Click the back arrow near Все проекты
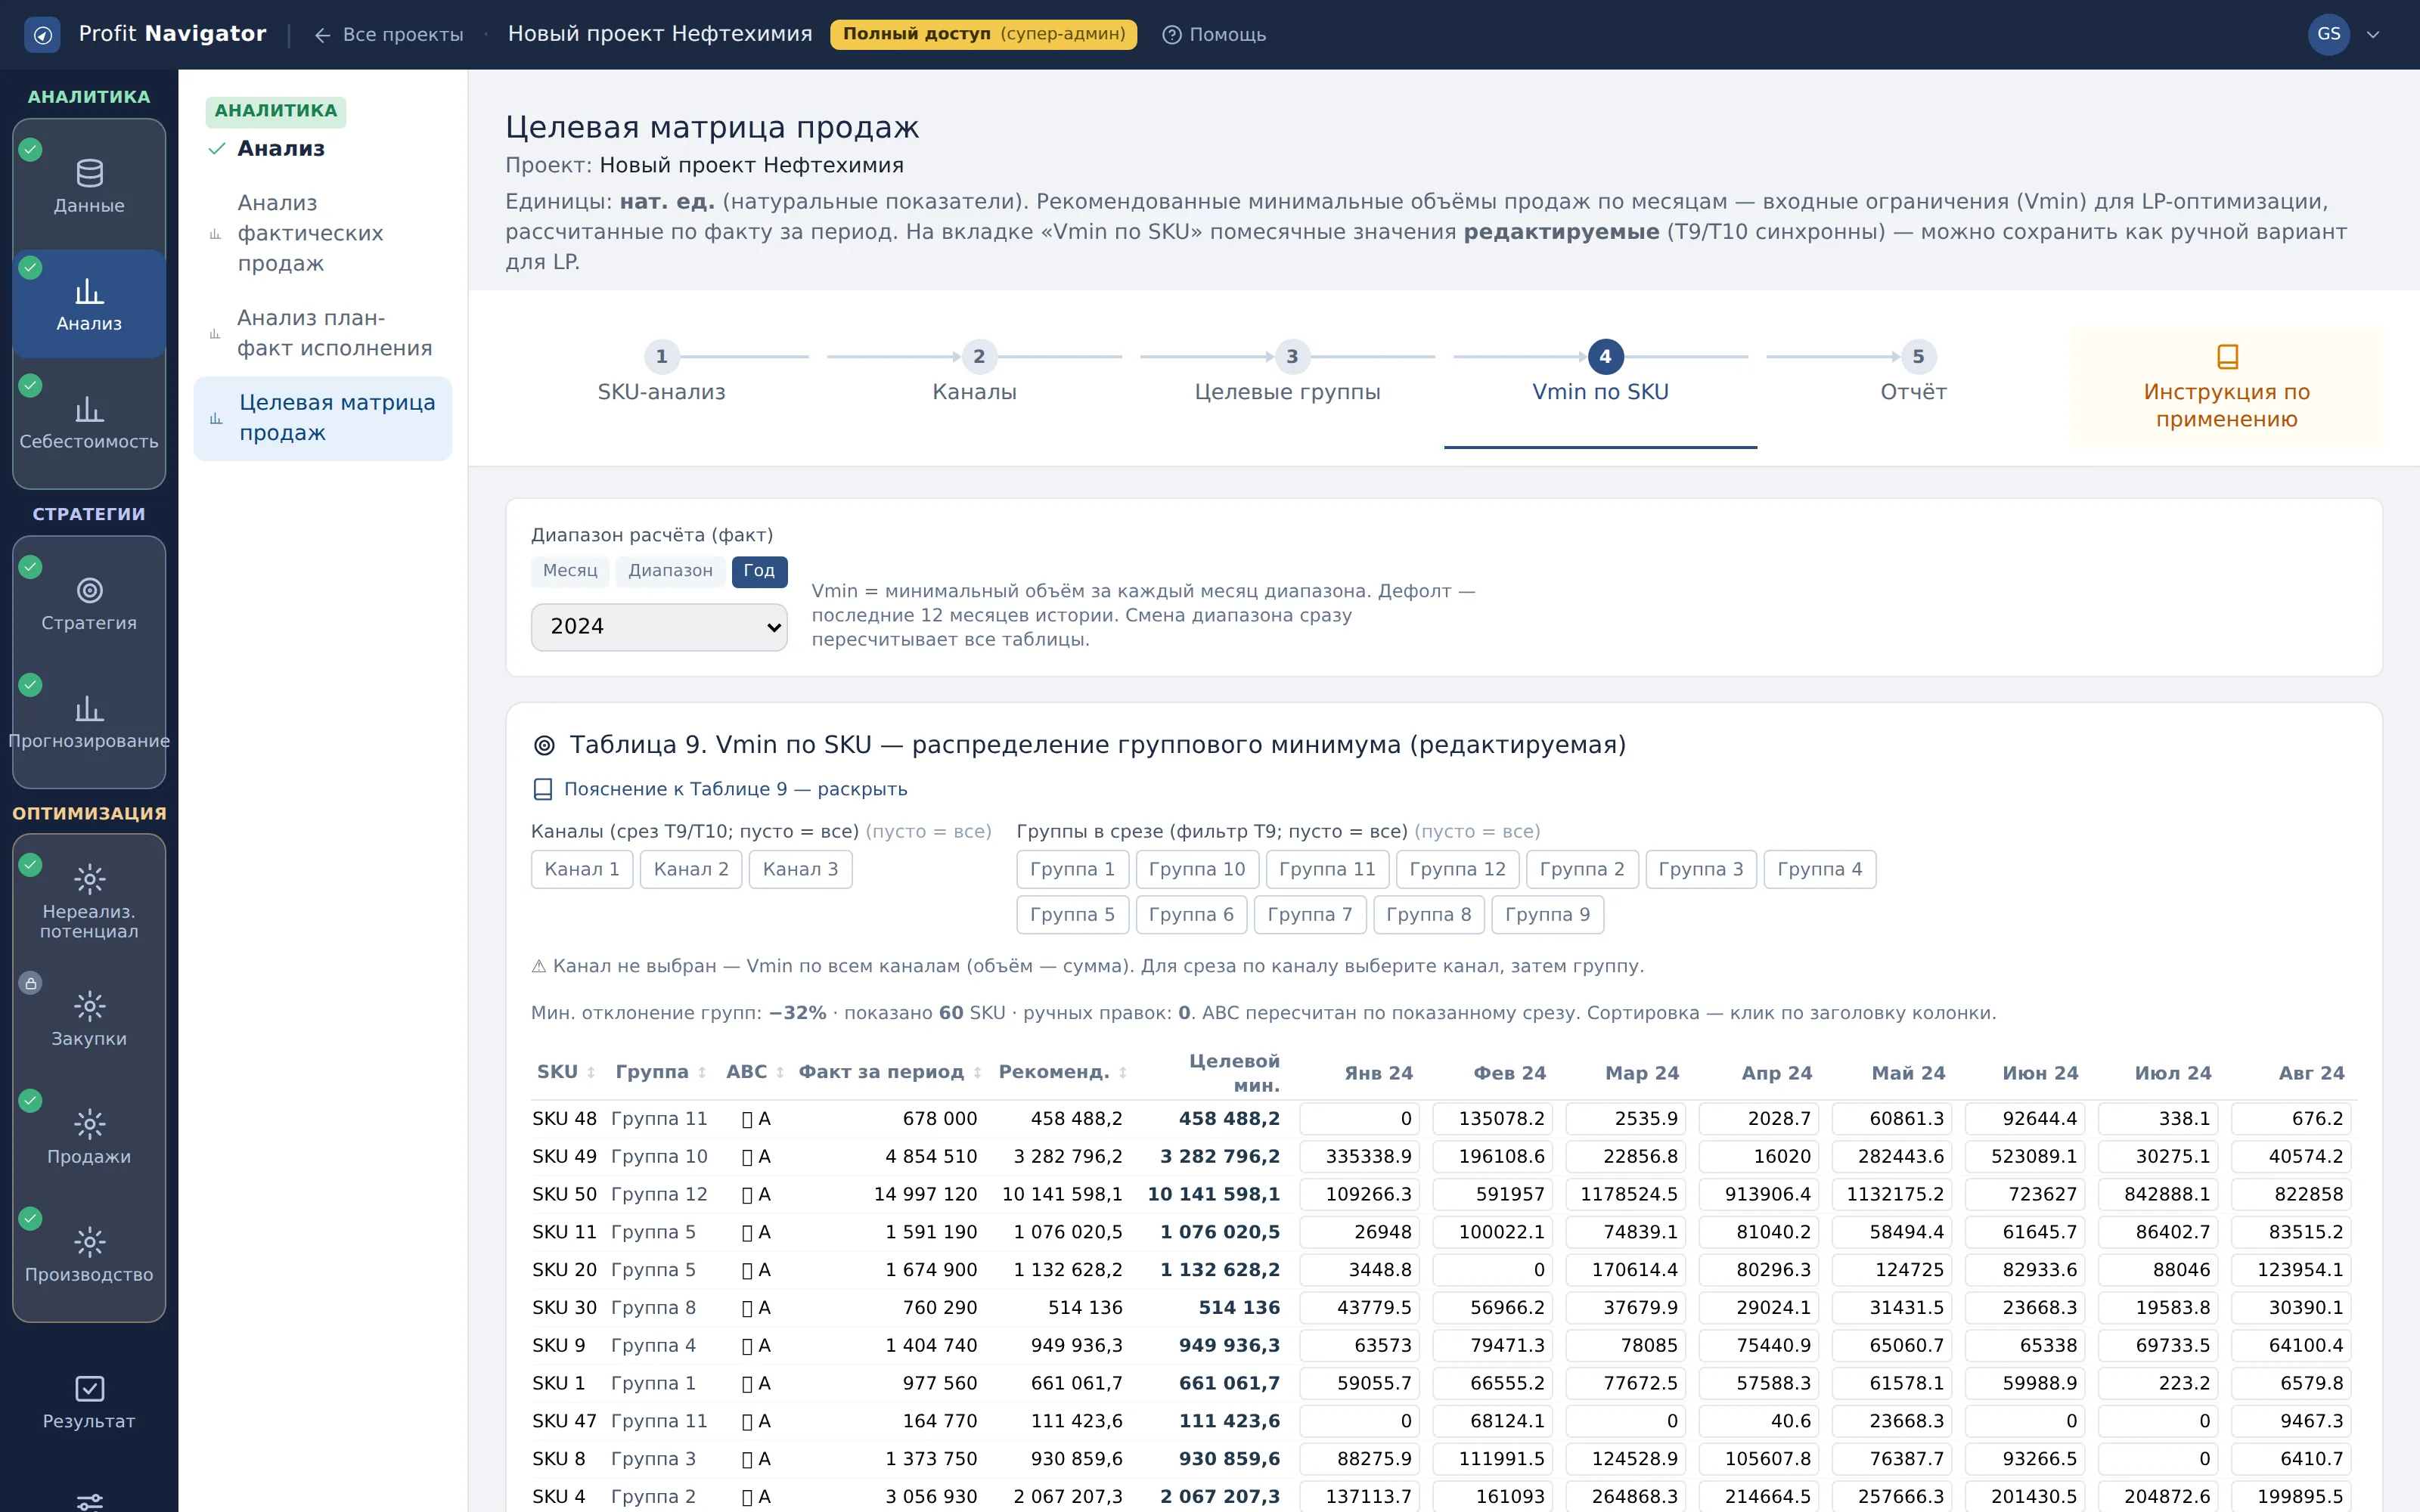 click(x=322, y=35)
